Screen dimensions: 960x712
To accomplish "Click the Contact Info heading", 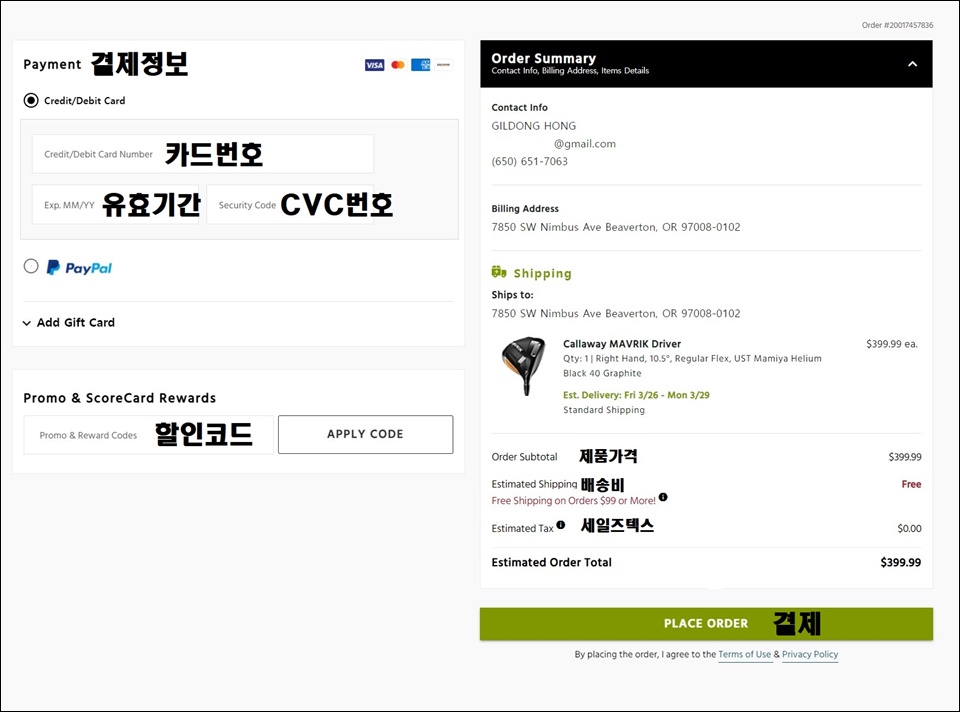I will (519, 108).
